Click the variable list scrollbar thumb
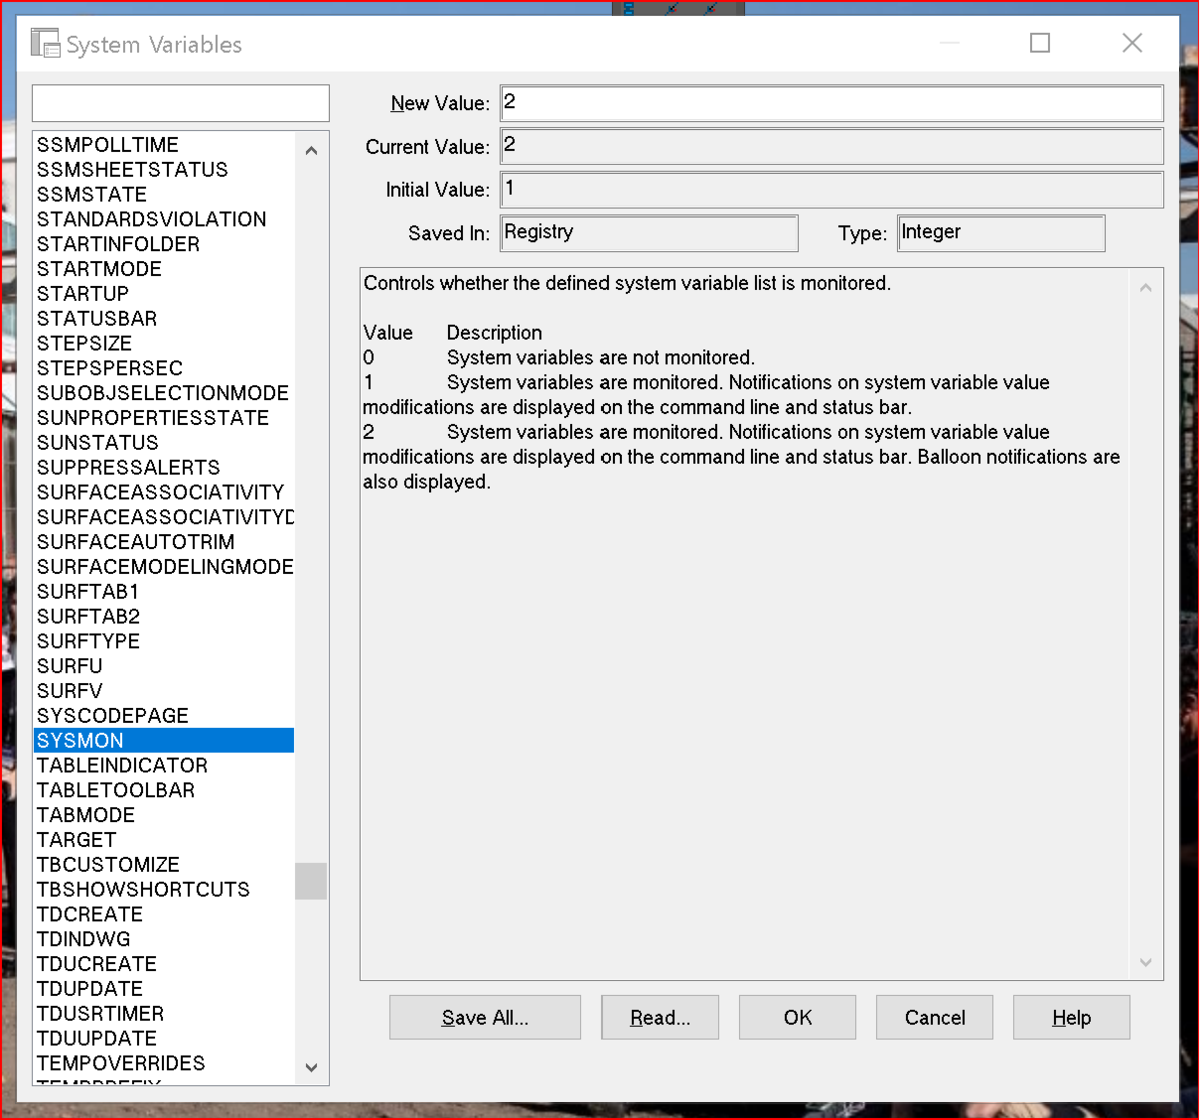 coord(311,881)
